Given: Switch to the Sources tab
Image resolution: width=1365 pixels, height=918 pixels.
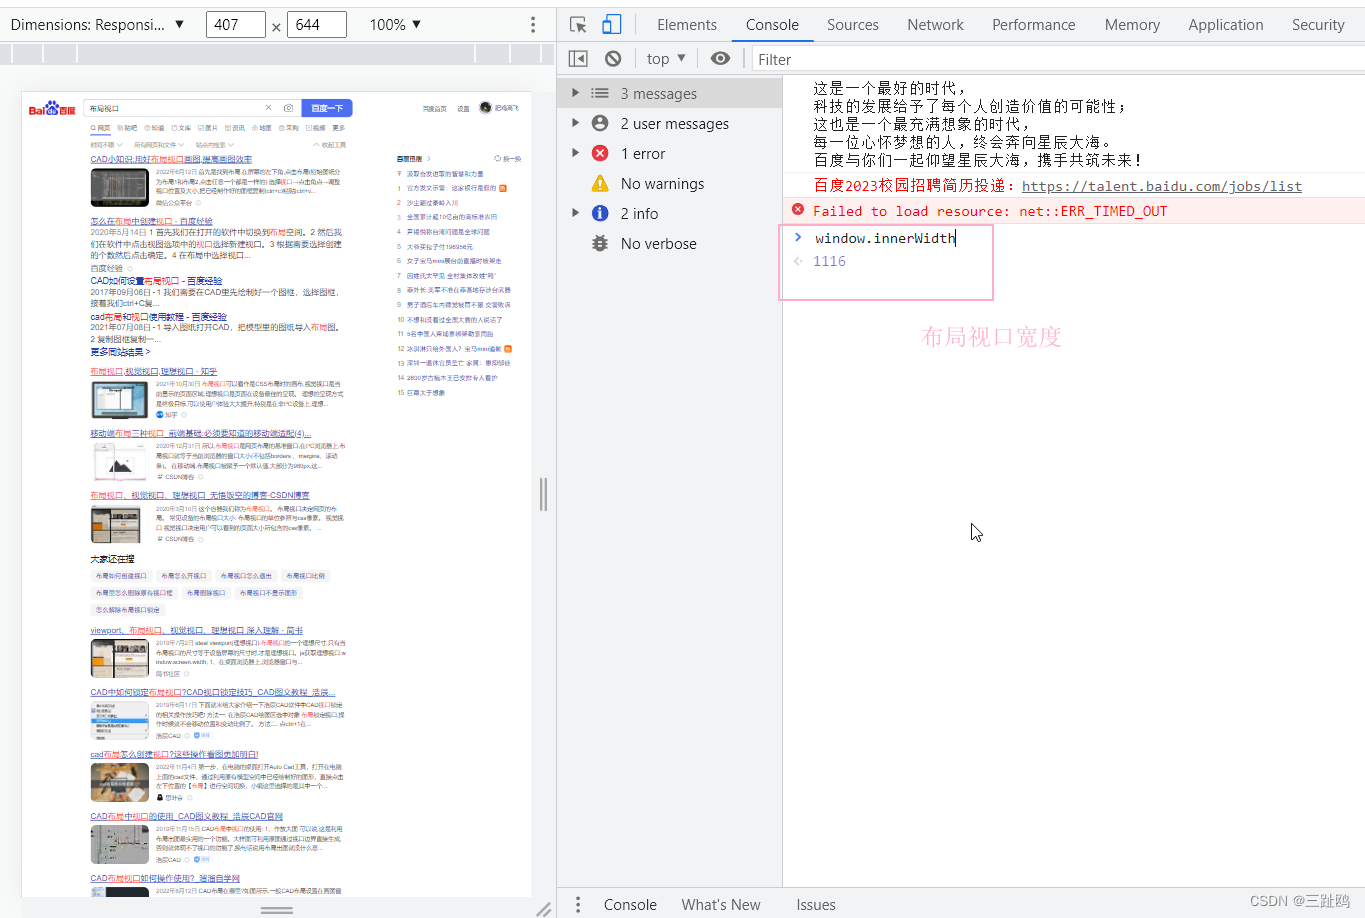Looking at the screenshot, I should 853,25.
